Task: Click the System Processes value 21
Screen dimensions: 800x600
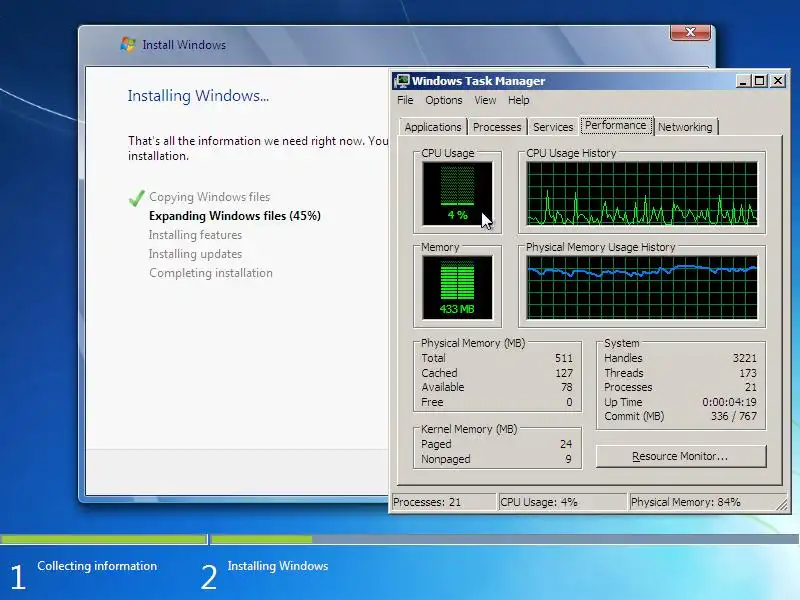Action: coord(751,387)
